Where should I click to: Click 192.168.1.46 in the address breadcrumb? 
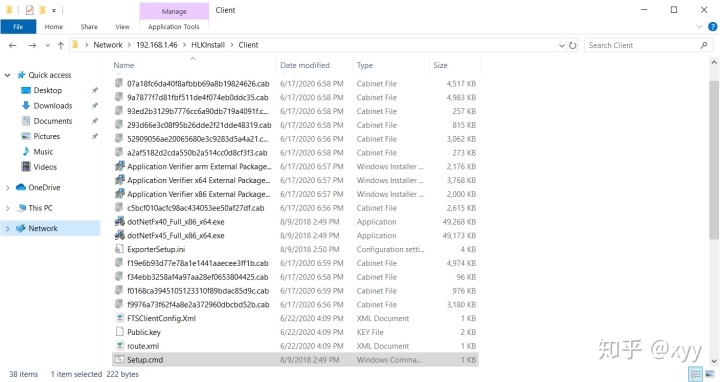pos(157,45)
